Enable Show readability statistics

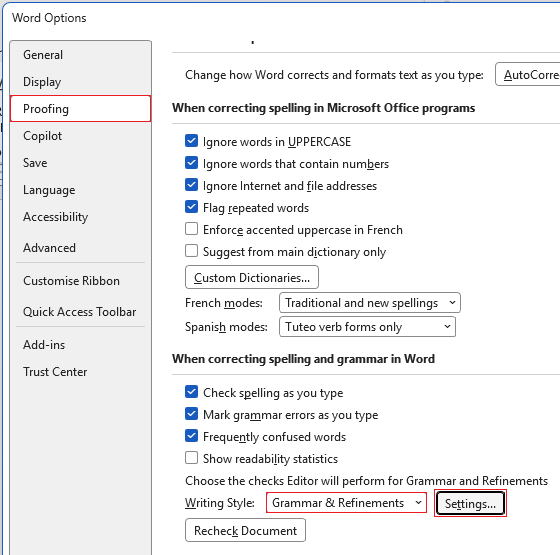tap(191, 458)
